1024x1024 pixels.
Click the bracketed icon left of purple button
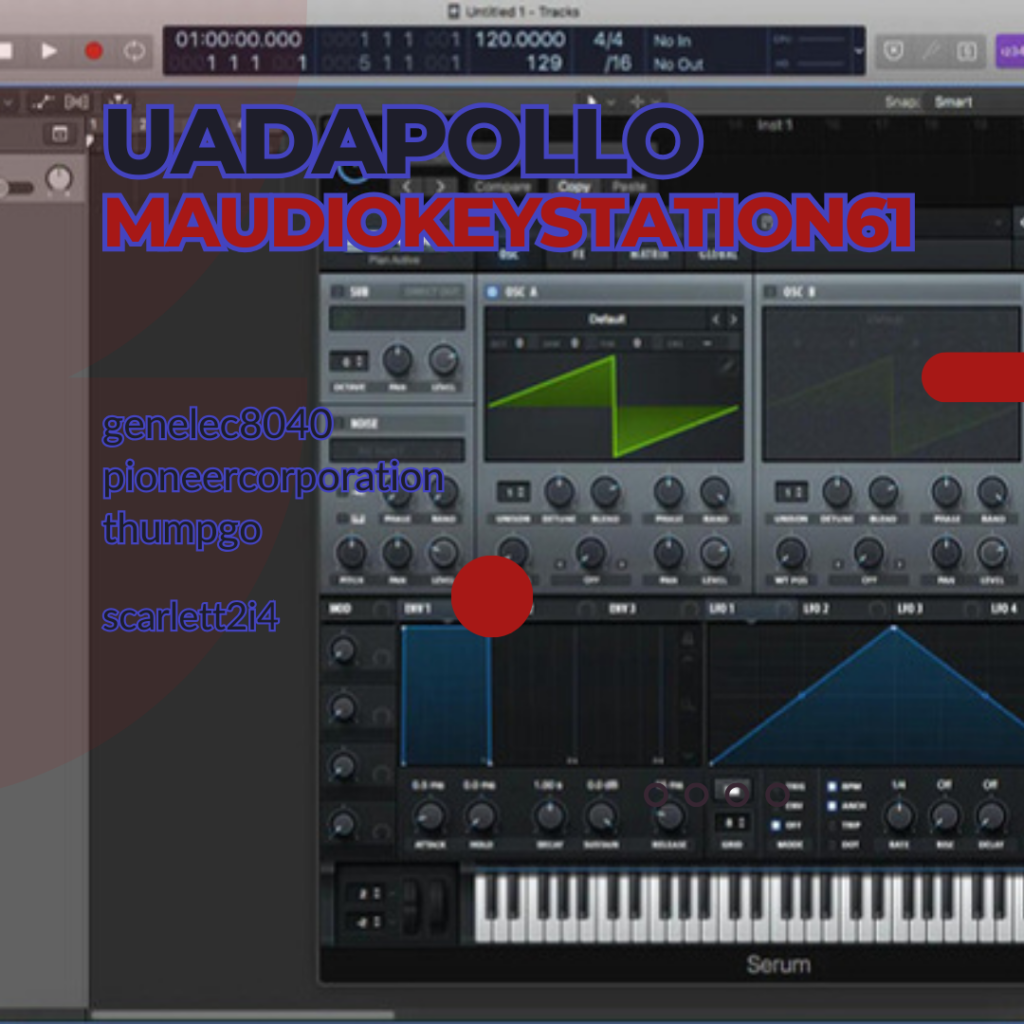point(967,51)
